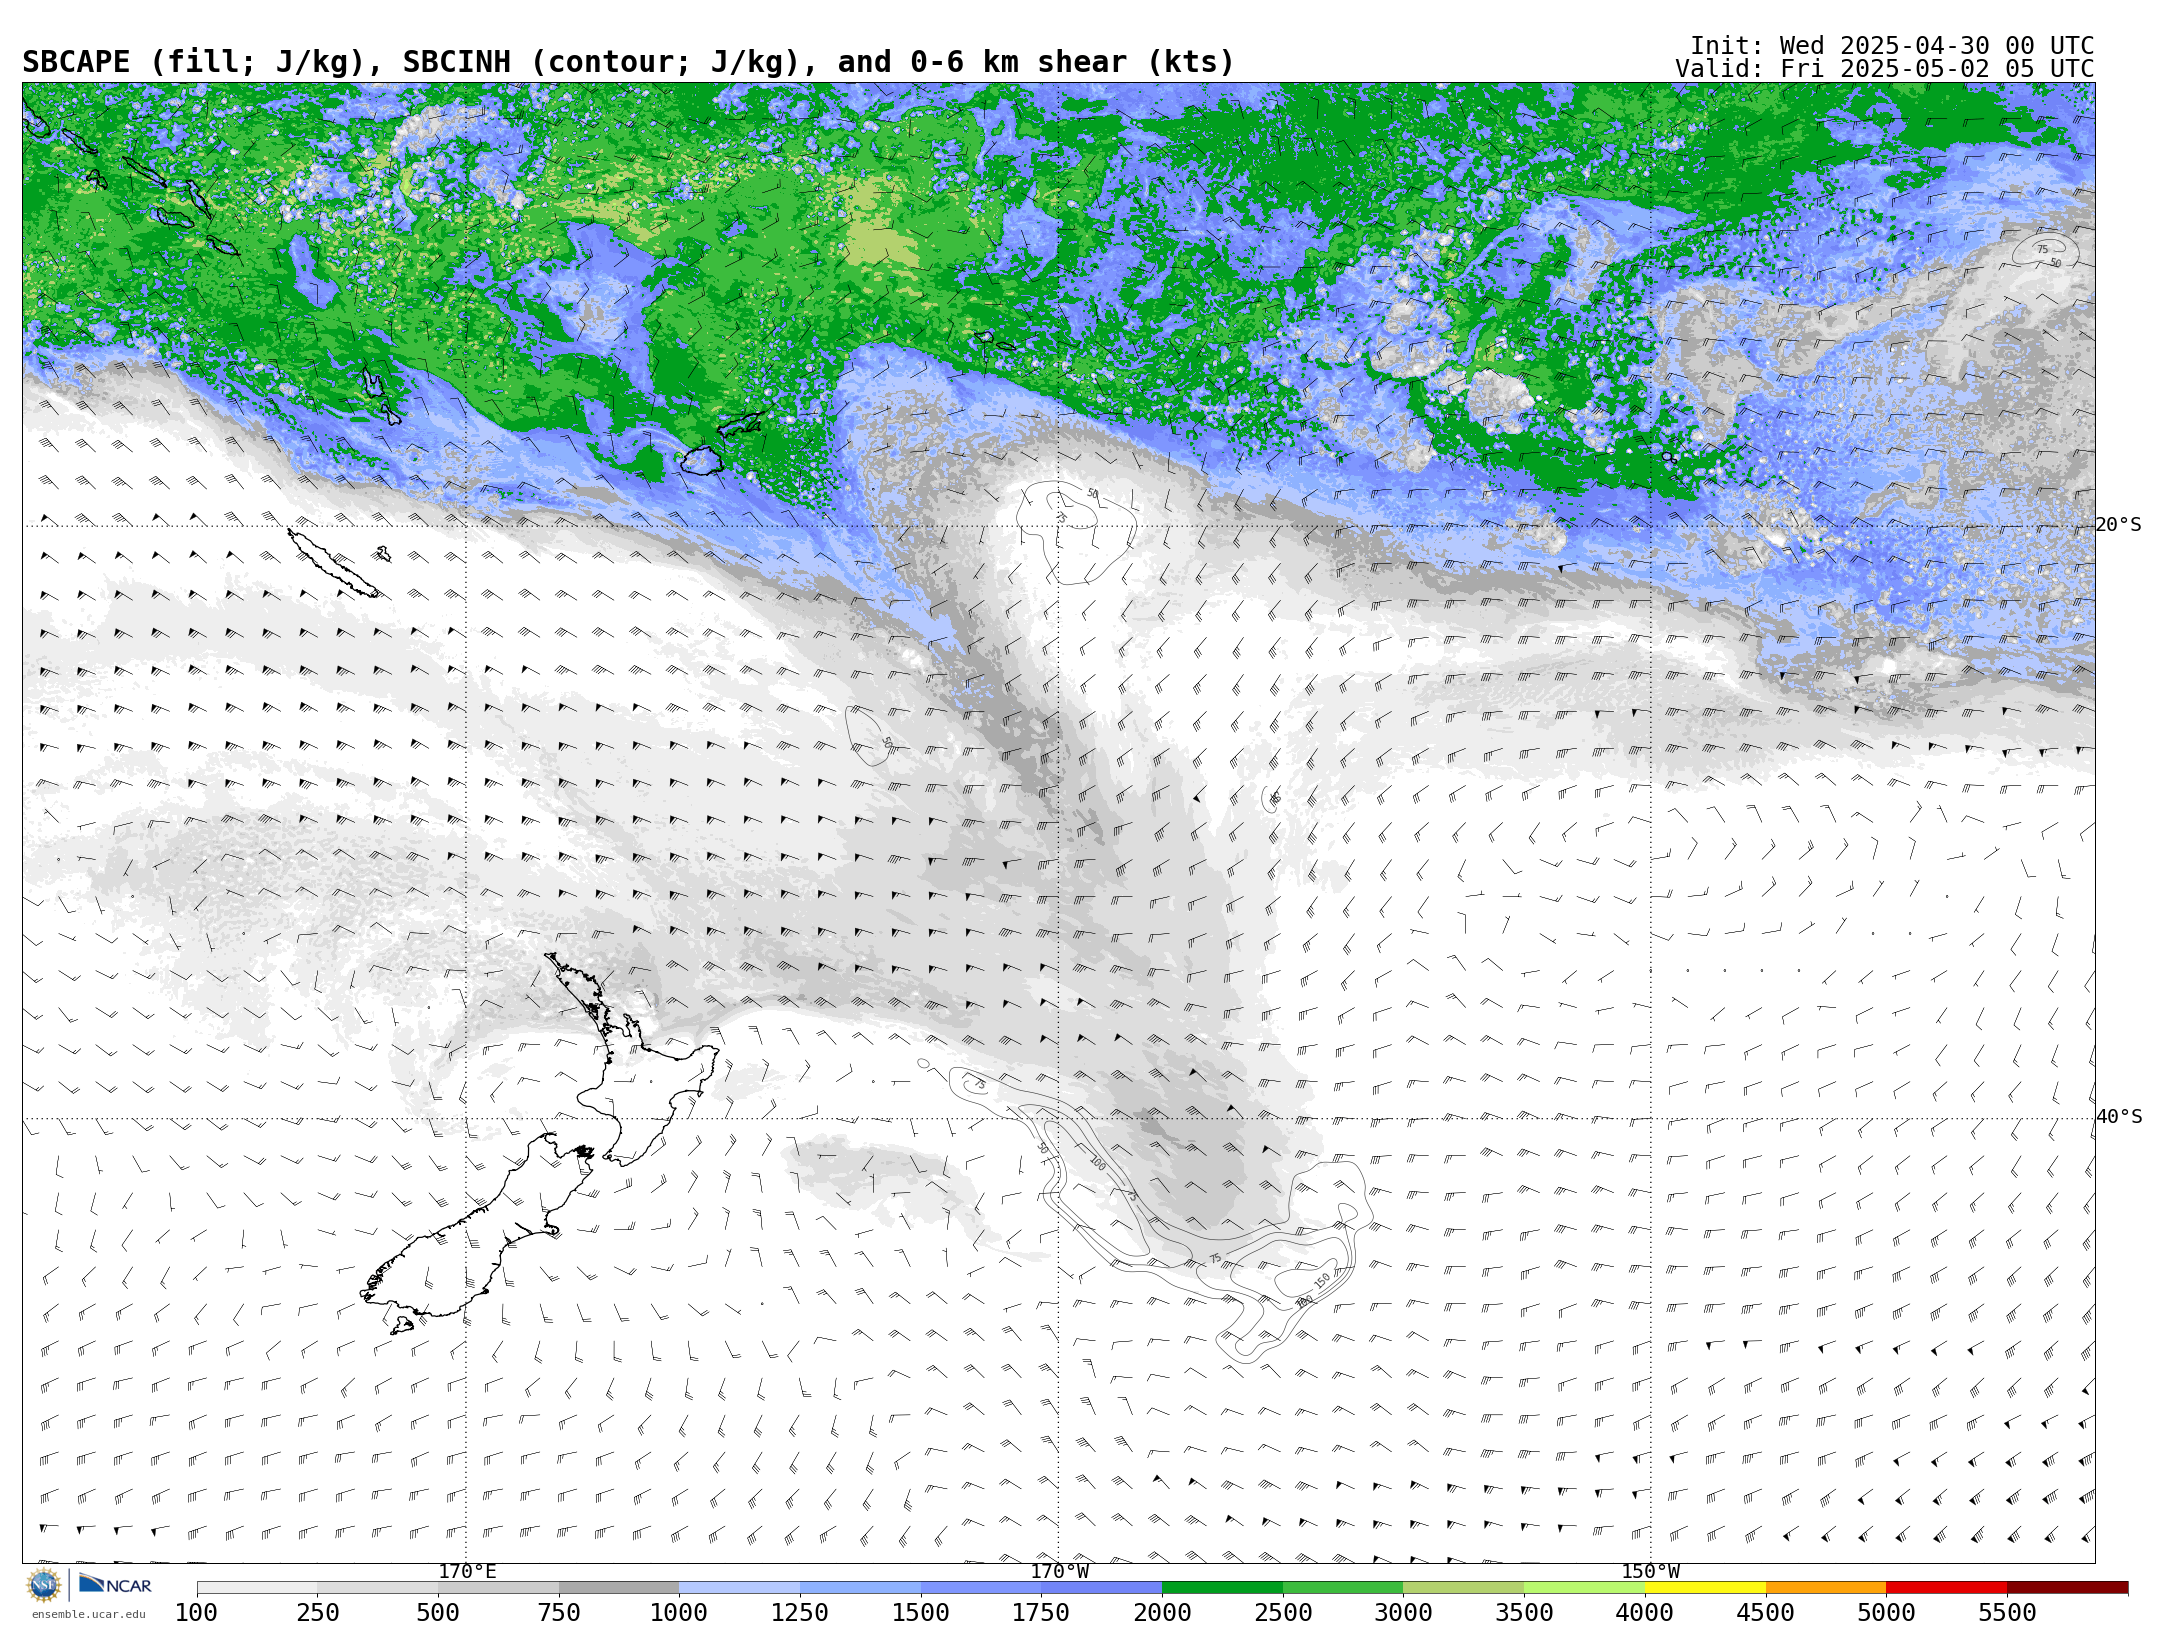Select the 3000–3500 olive green colorbar swatch
This screenshot has width=2160, height=1626.
[1464, 1588]
